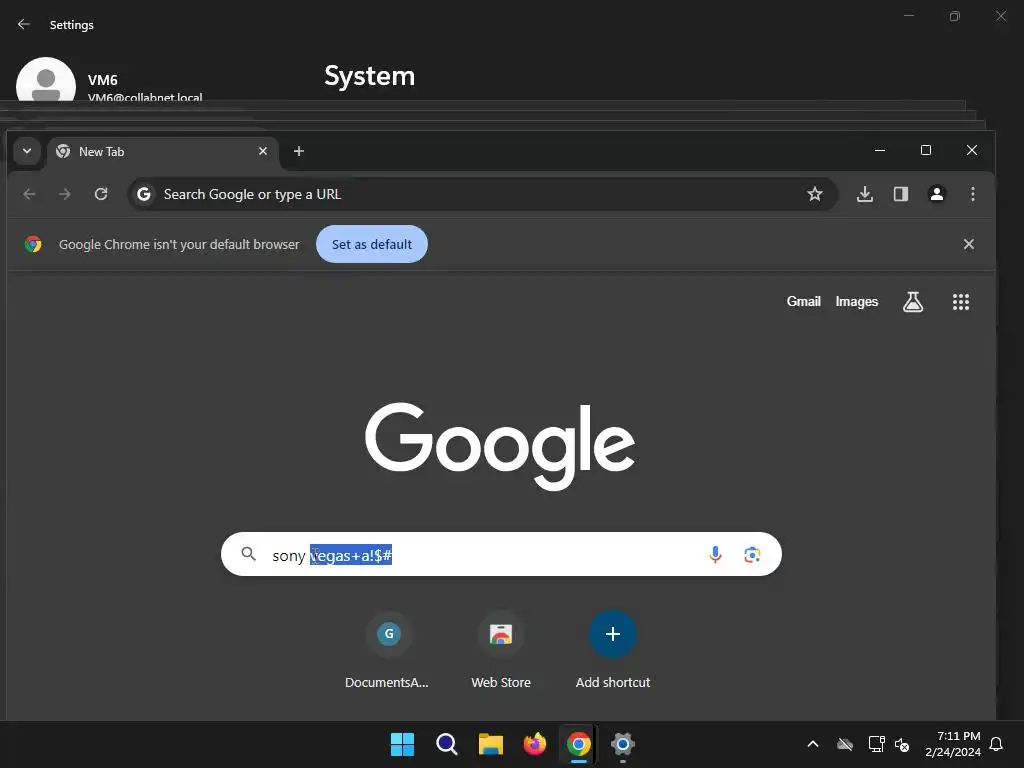
Task: Close the New Tab tab
Action: pos(263,151)
